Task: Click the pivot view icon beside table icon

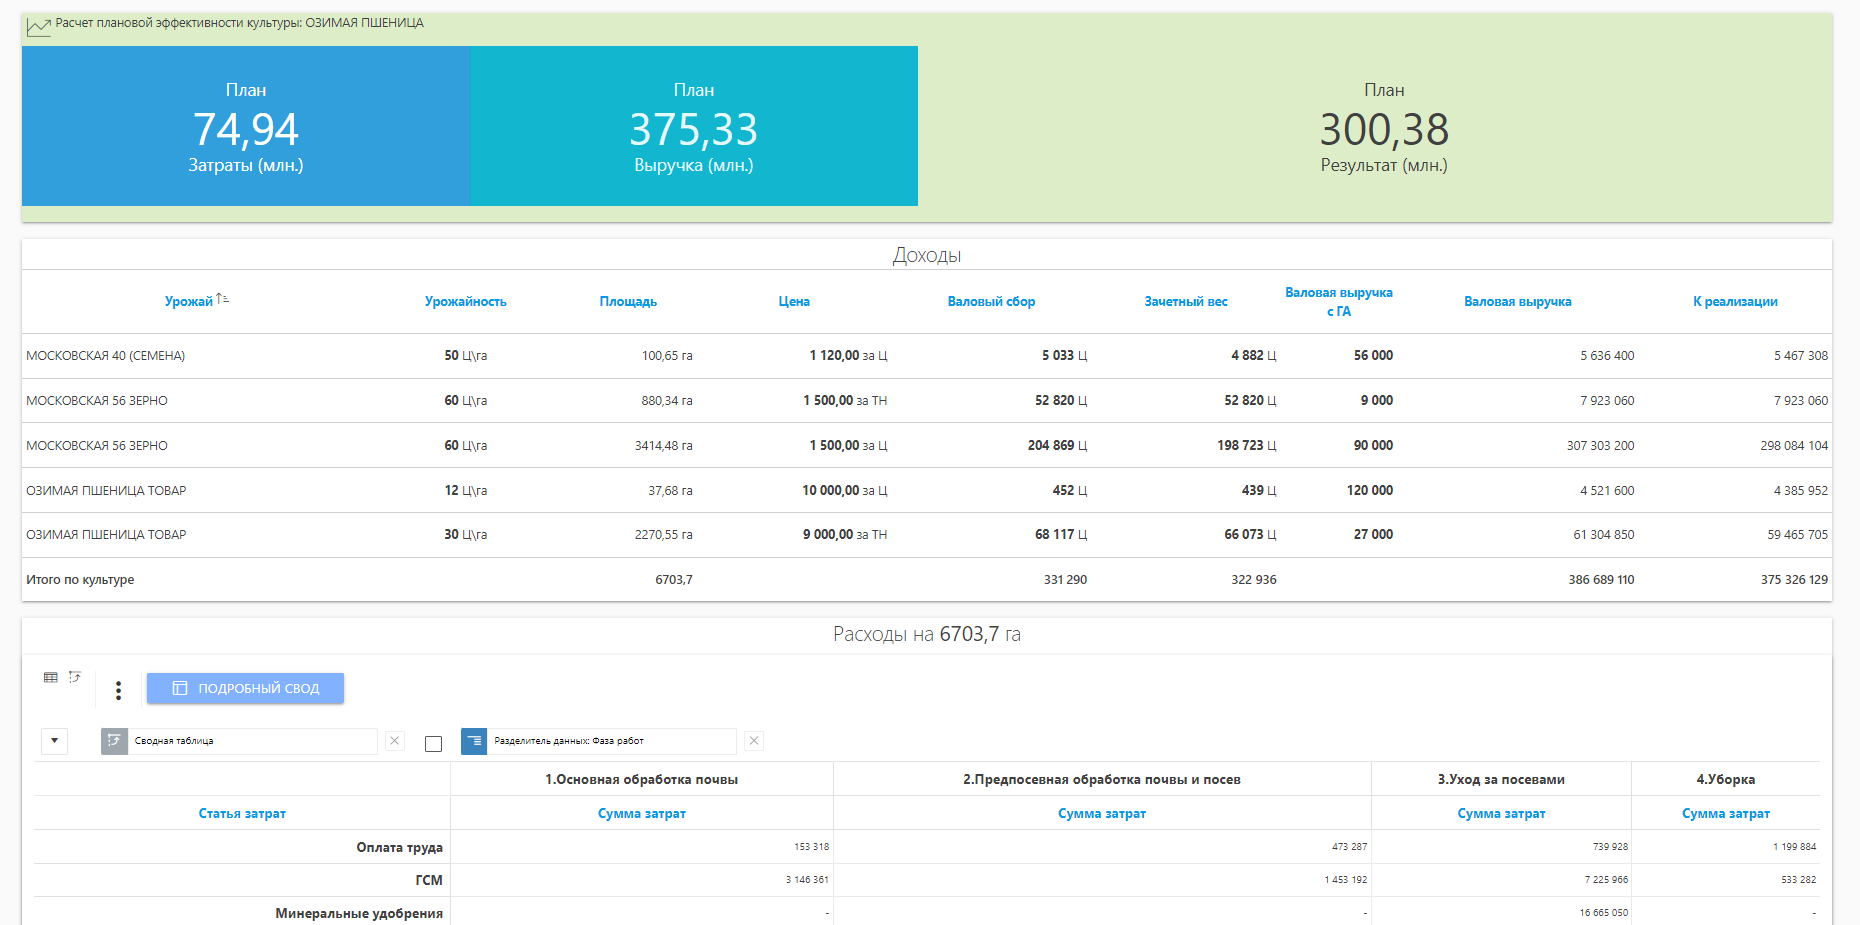Action: coord(75,678)
